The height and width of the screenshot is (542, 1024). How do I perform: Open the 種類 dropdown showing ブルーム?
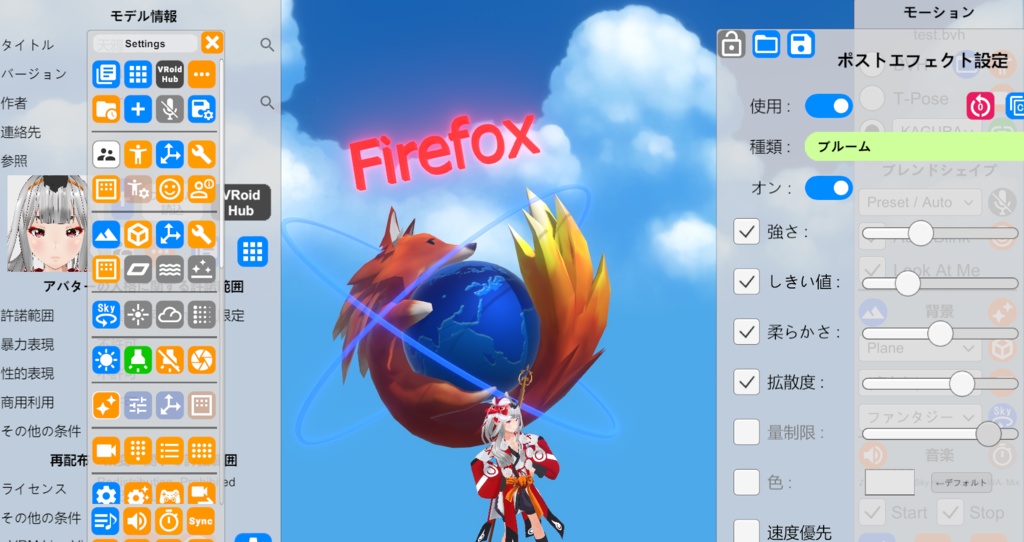click(914, 146)
